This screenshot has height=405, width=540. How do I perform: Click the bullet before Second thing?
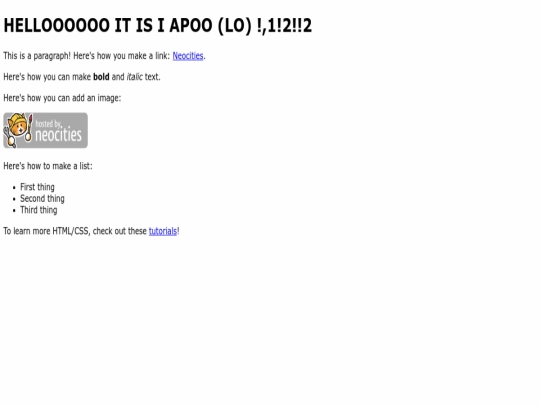click(14, 199)
